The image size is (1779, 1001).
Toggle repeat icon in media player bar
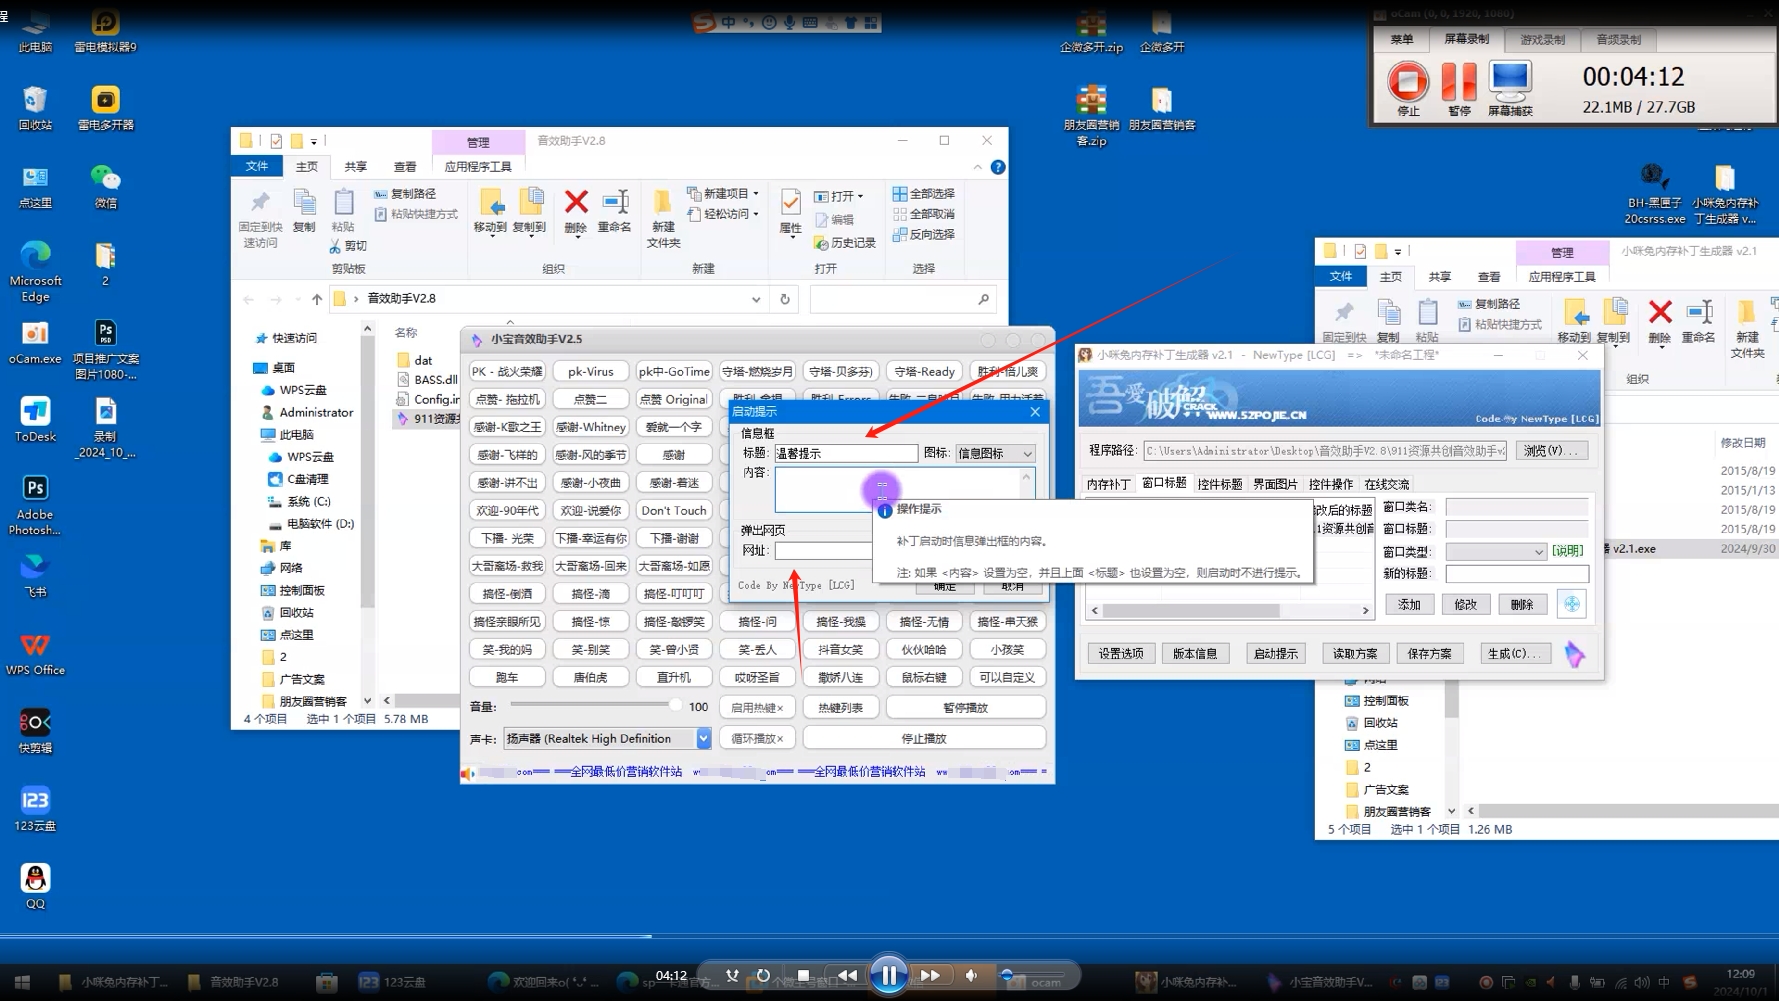click(x=763, y=975)
